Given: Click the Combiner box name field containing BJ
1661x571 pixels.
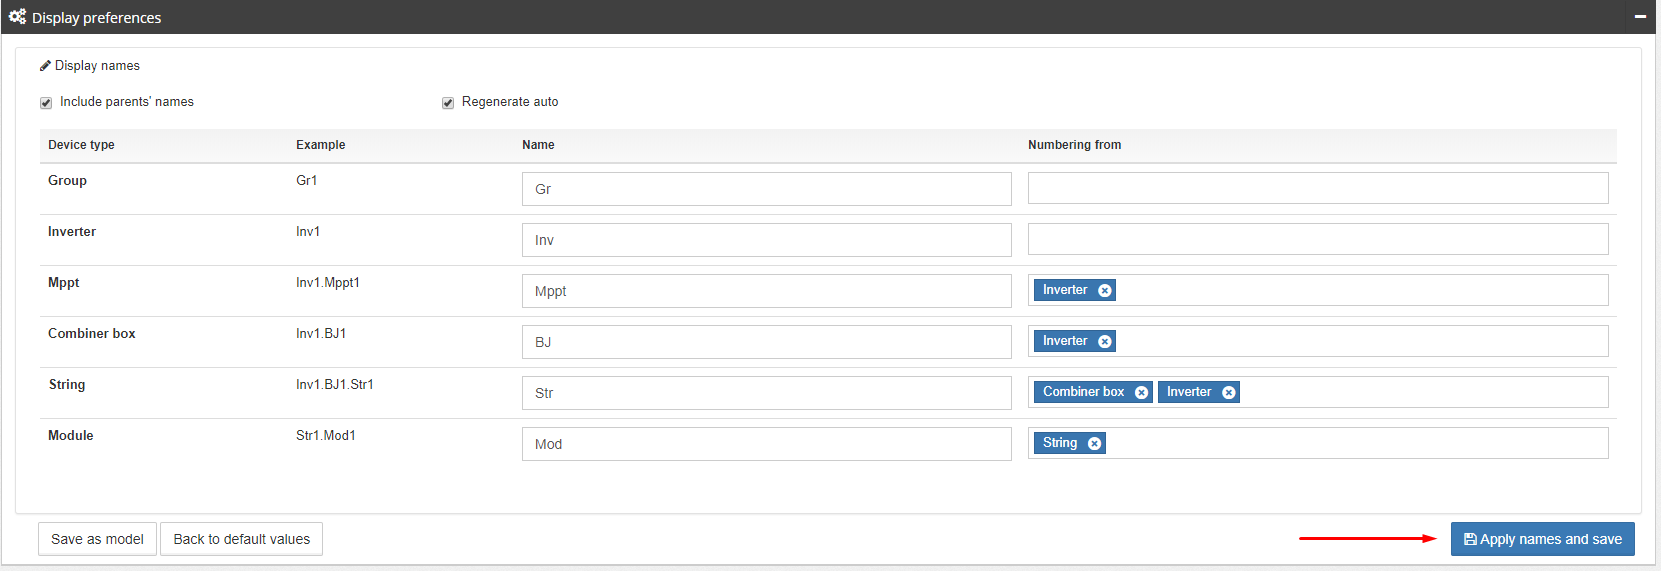Looking at the screenshot, I should coord(767,342).
